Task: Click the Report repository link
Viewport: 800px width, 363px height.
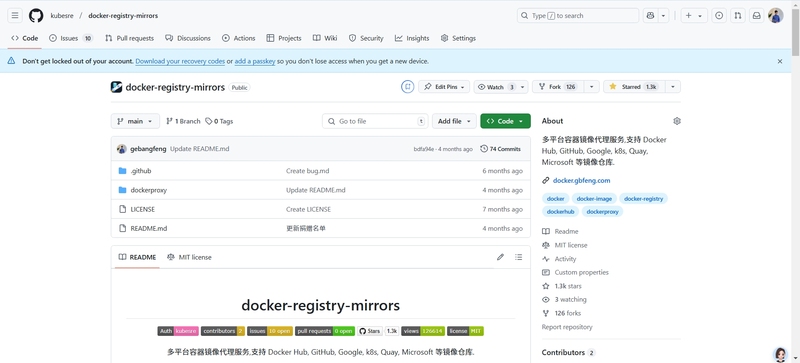Action: (567, 327)
